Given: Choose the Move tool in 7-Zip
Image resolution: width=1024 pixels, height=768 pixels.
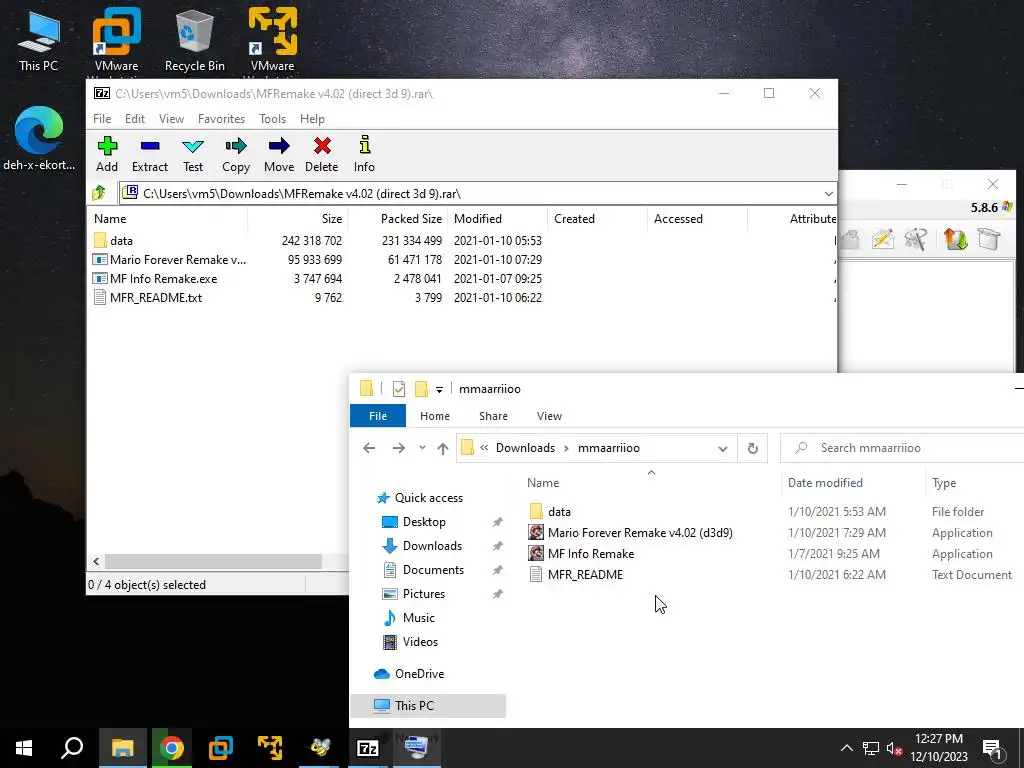Looking at the screenshot, I should coord(279,154).
